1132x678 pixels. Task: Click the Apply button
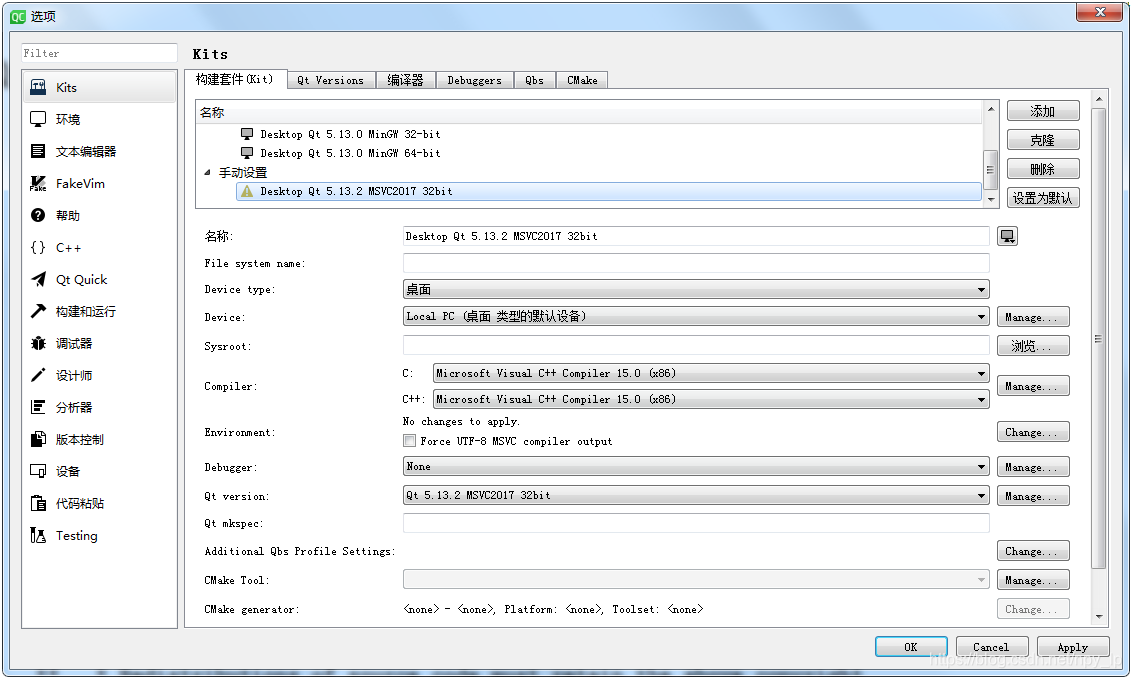pos(1072,647)
